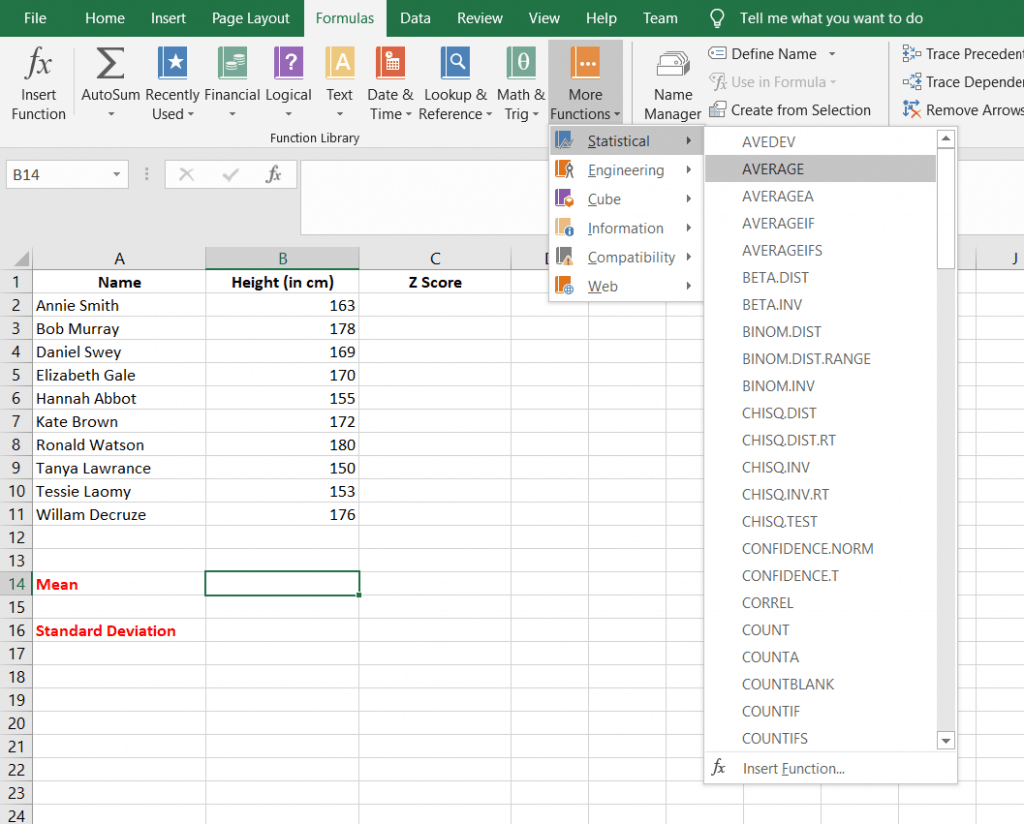
Task: Switch to the Data ribbon tab
Action: pos(415,18)
